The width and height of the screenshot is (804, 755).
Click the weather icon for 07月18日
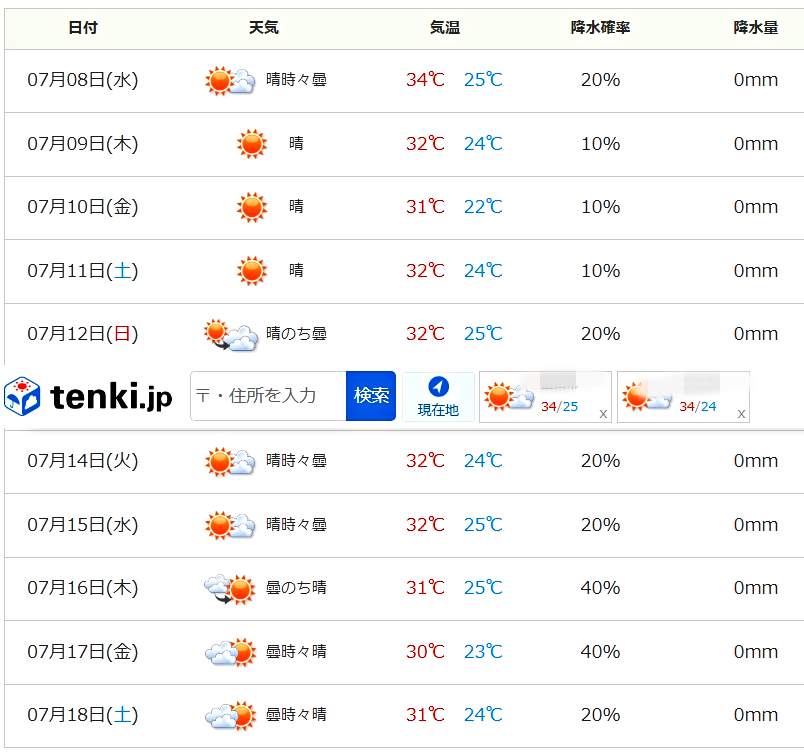coord(230,716)
